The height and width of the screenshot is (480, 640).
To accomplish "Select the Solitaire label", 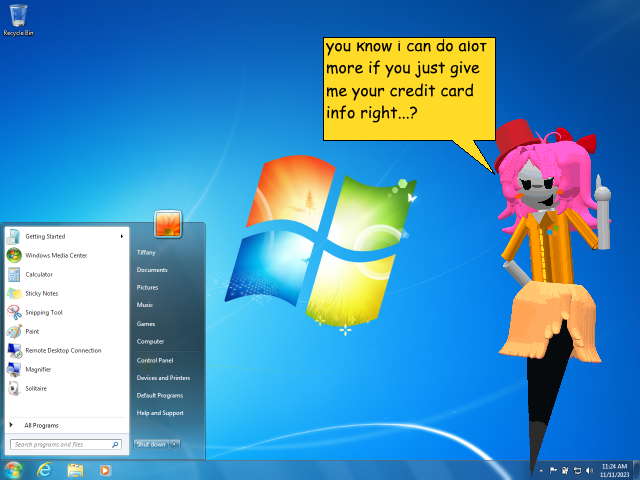I will coord(36,389).
